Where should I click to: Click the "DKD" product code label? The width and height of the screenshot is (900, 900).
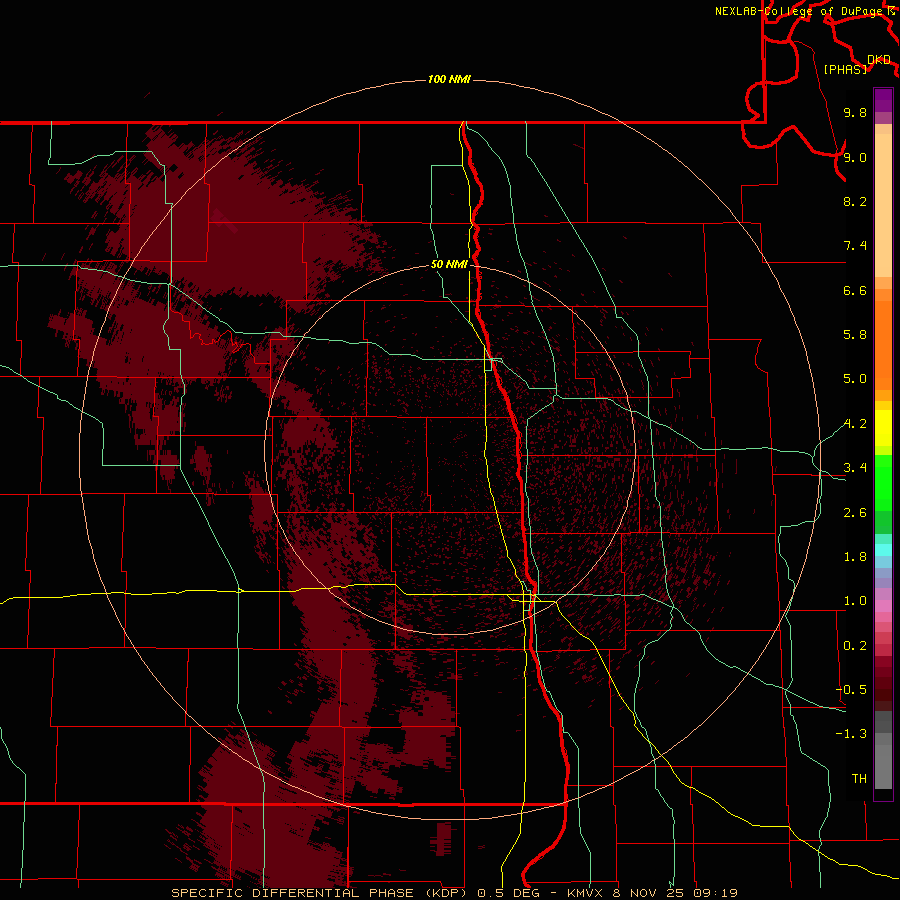[879, 60]
